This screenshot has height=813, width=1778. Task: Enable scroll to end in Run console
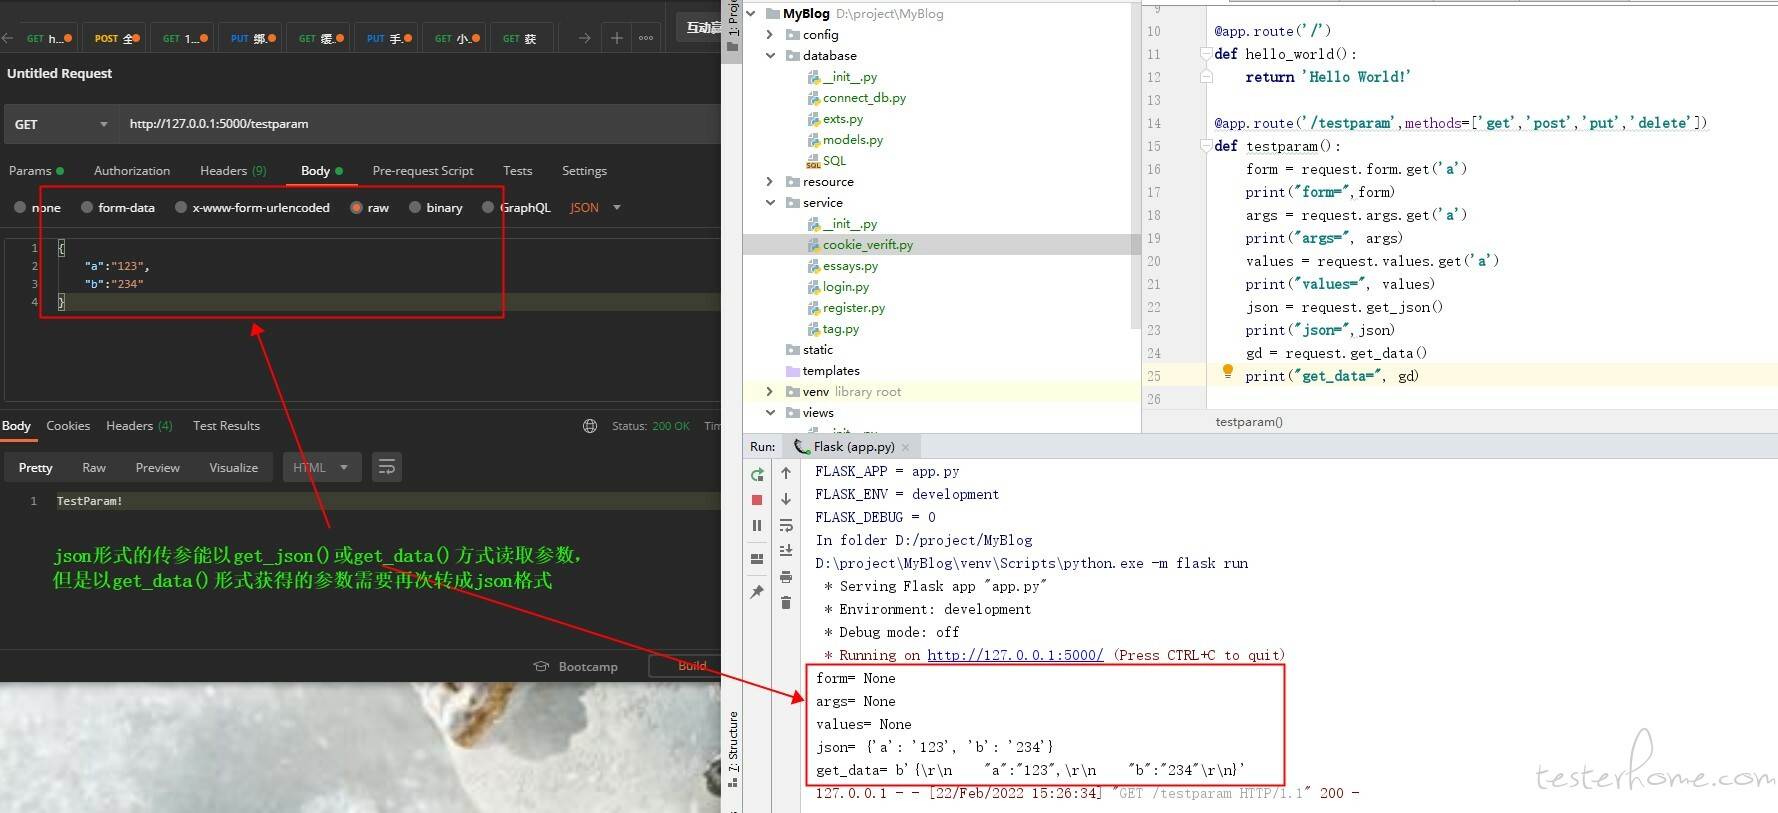pos(786,551)
